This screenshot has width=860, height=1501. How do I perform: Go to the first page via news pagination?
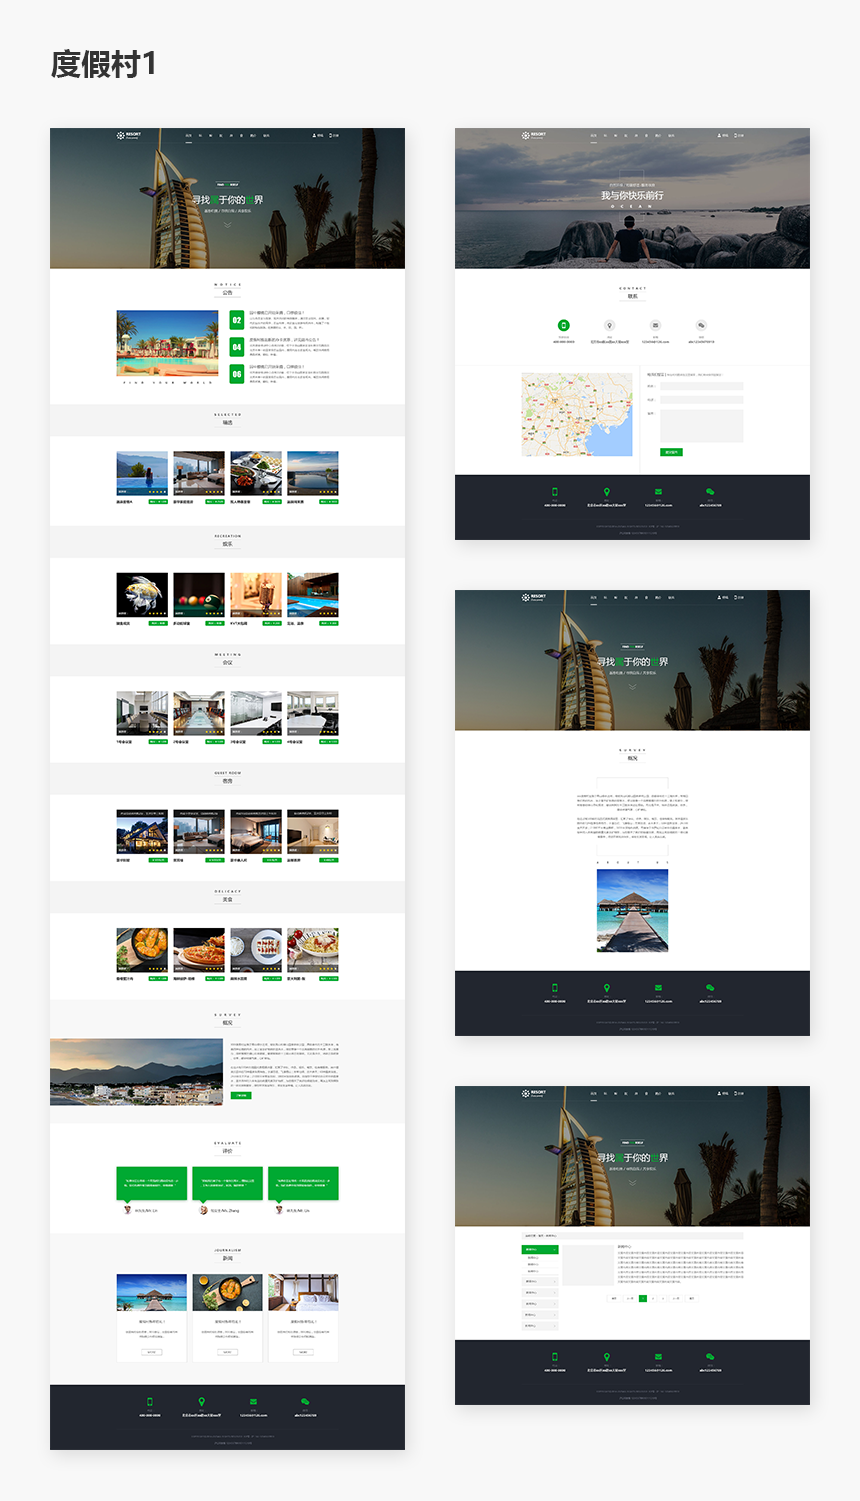click(614, 1298)
